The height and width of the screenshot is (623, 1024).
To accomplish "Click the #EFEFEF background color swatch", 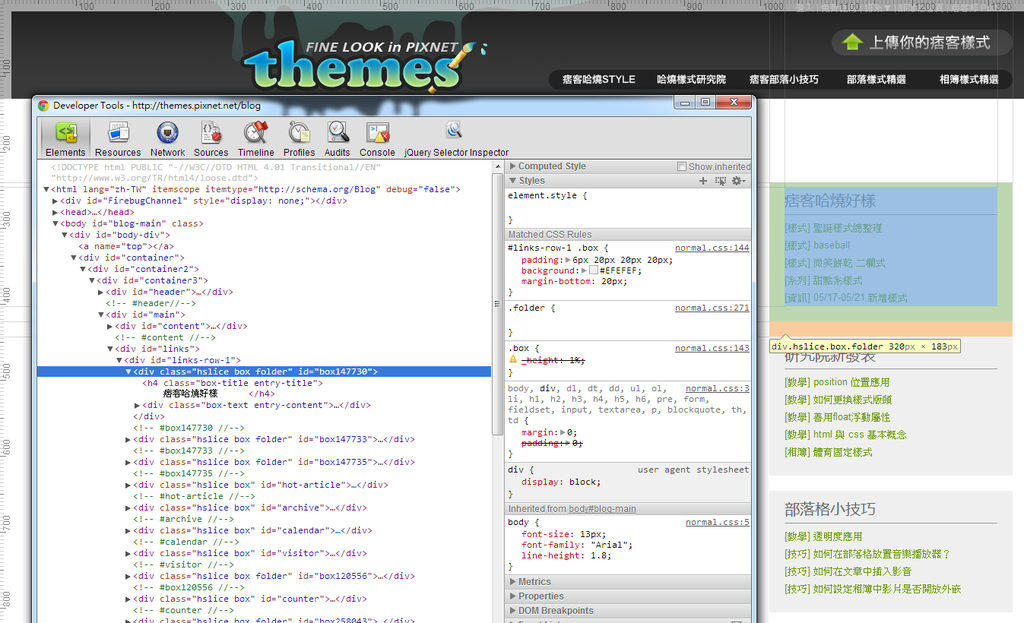I will [x=593, y=270].
